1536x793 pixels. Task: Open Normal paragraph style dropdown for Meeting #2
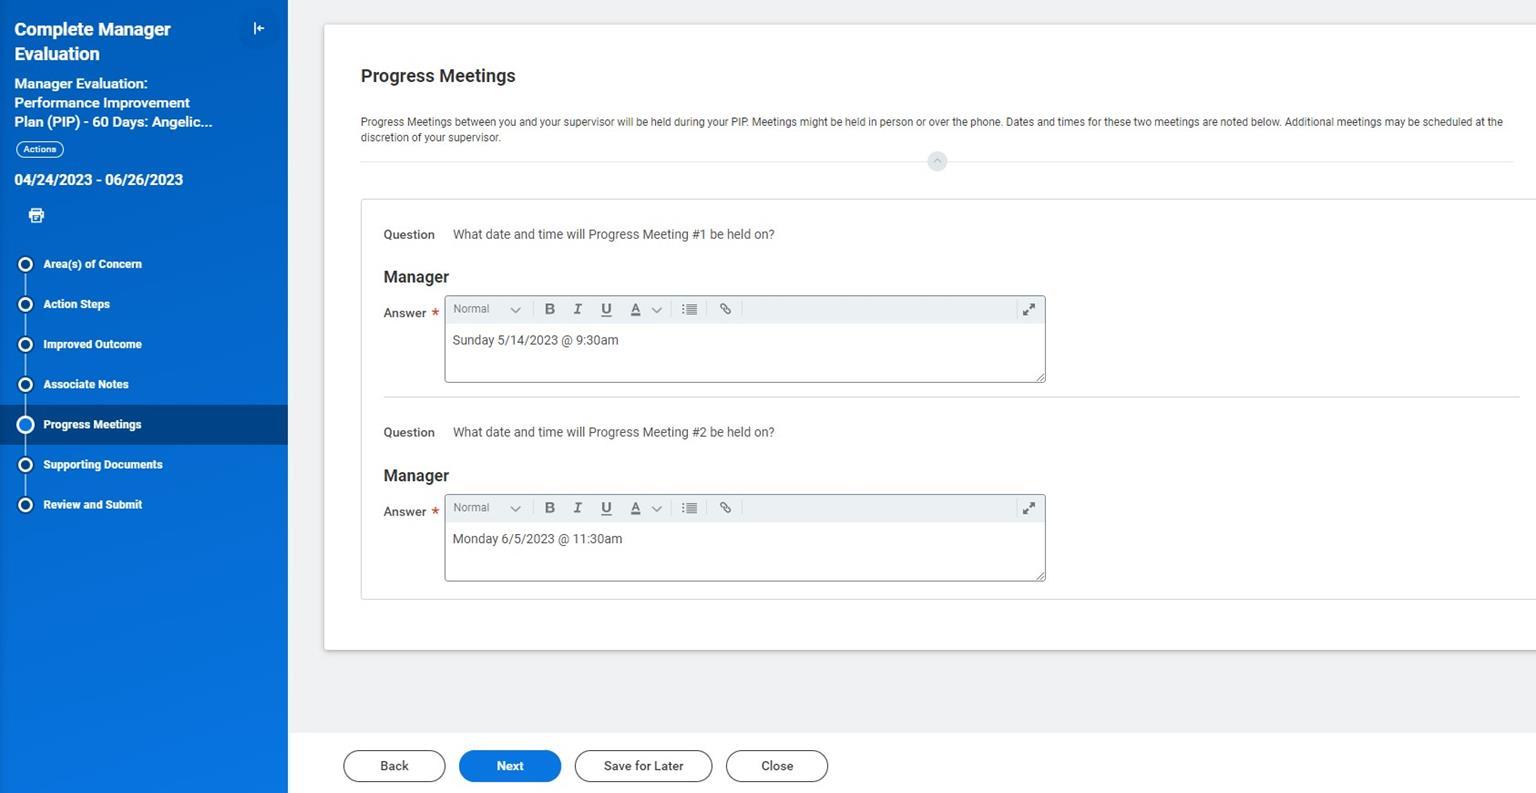tap(487, 508)
